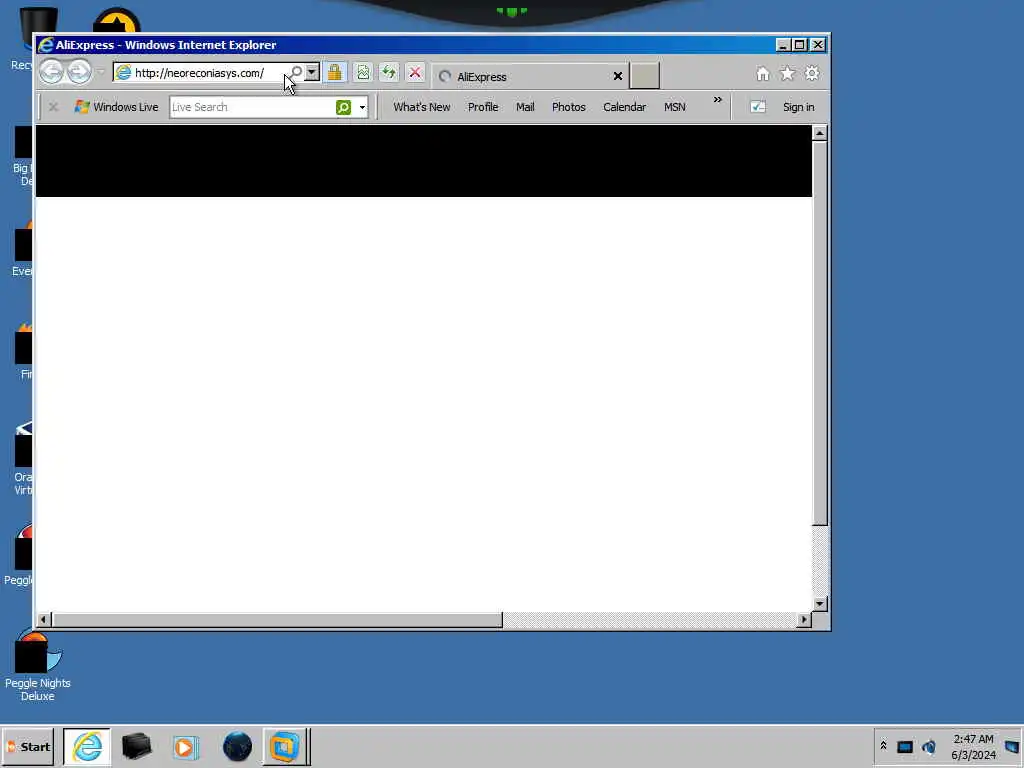The image size is (1024, 768).
Task: Click the Show desktop monitor icon
Action: [x=1012, y=747]
